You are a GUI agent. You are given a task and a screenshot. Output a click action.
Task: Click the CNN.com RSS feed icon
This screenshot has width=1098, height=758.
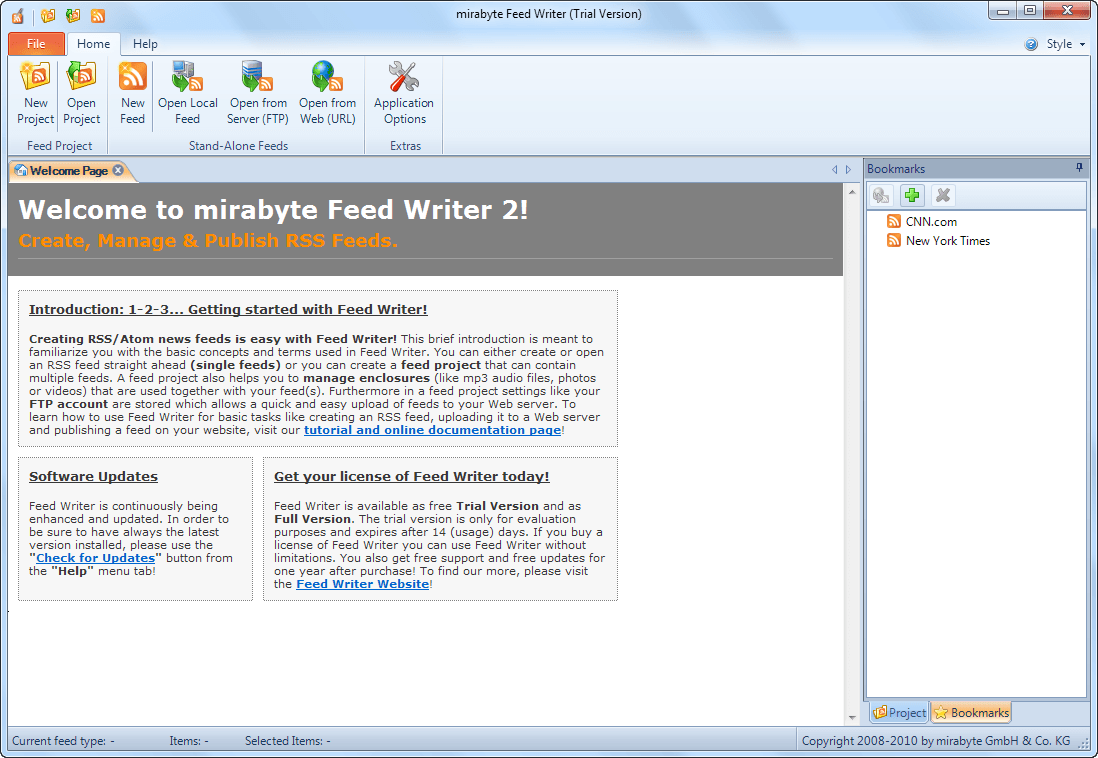(894, 221)
